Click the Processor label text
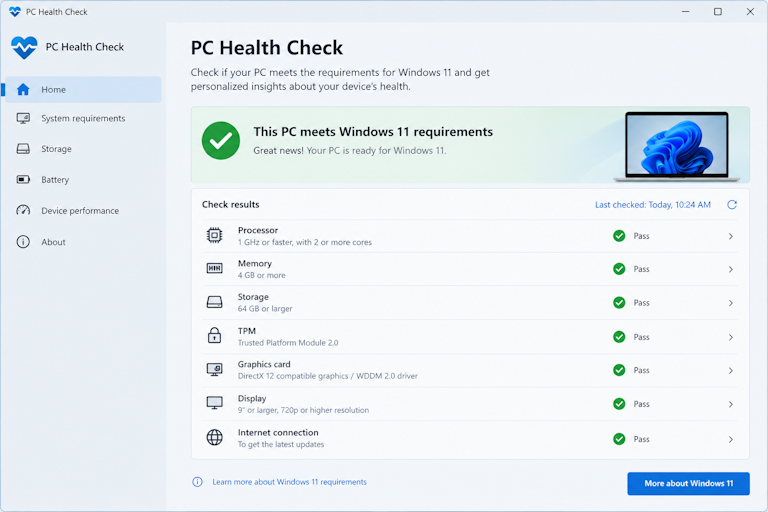 [x=258, y=230]
